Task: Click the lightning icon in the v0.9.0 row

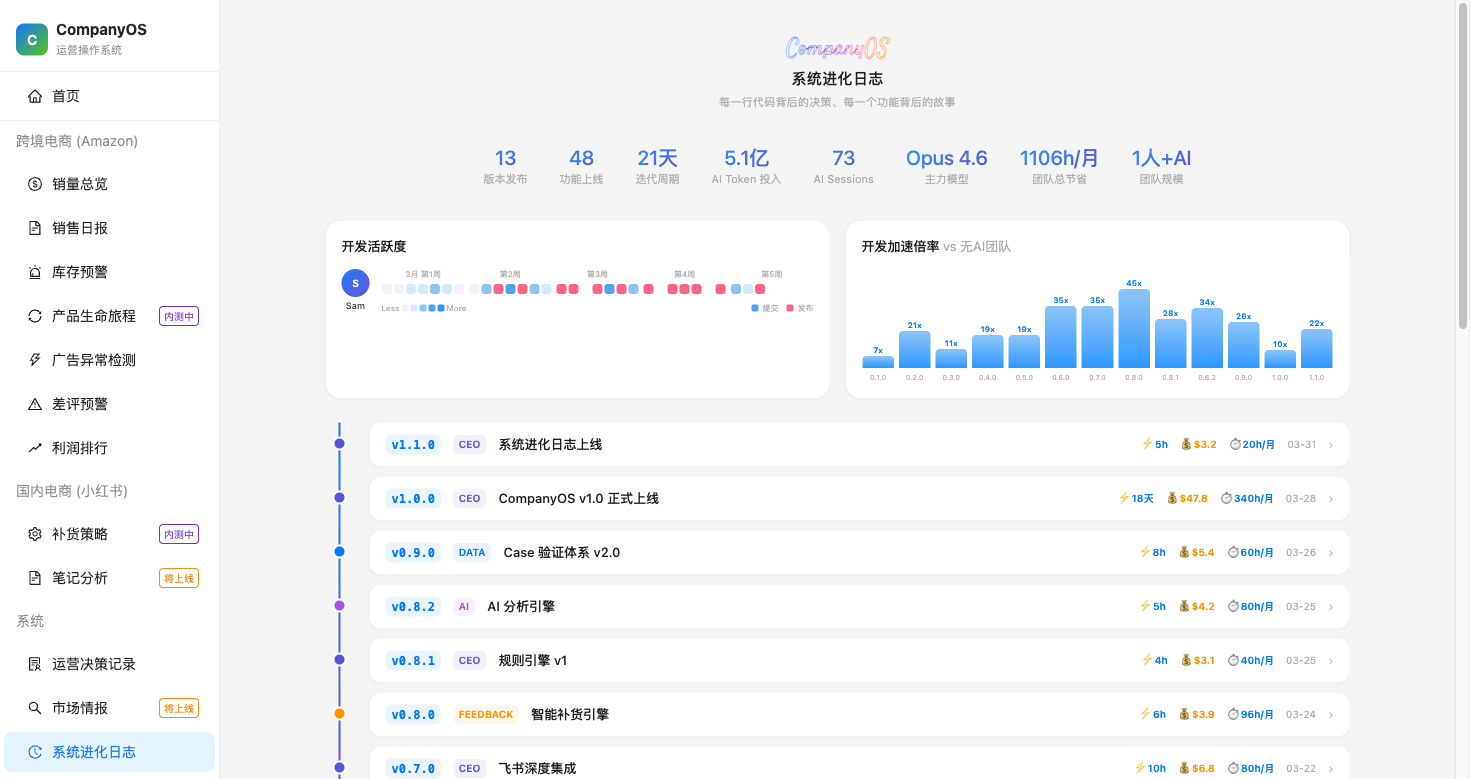Action: coord(1145,552)
